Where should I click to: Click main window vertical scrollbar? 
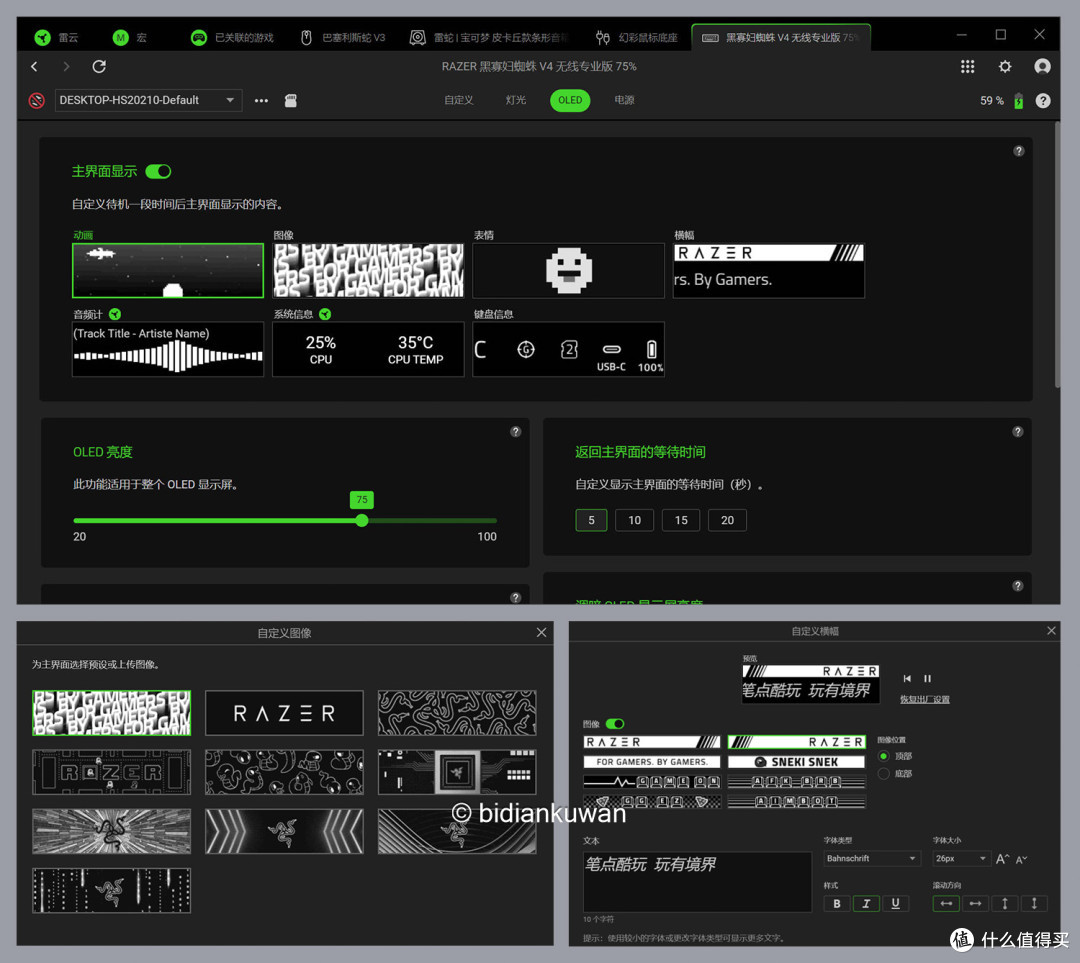coord(1057,255)
